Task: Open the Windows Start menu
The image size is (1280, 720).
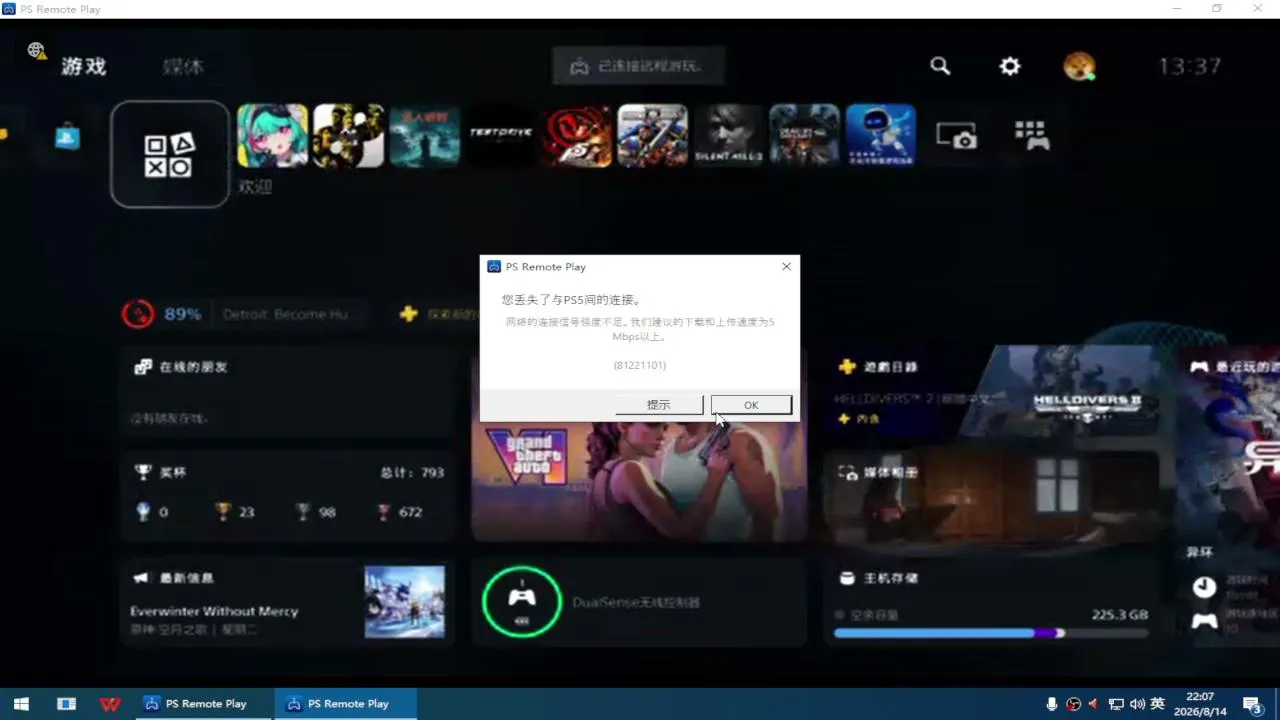Action: click(x=21, y=704)
